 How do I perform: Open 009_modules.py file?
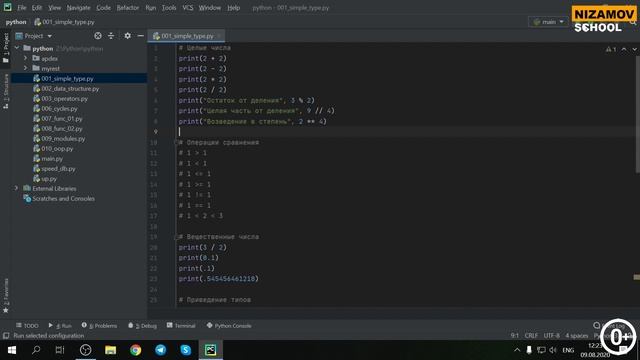(x=63, y=138)
